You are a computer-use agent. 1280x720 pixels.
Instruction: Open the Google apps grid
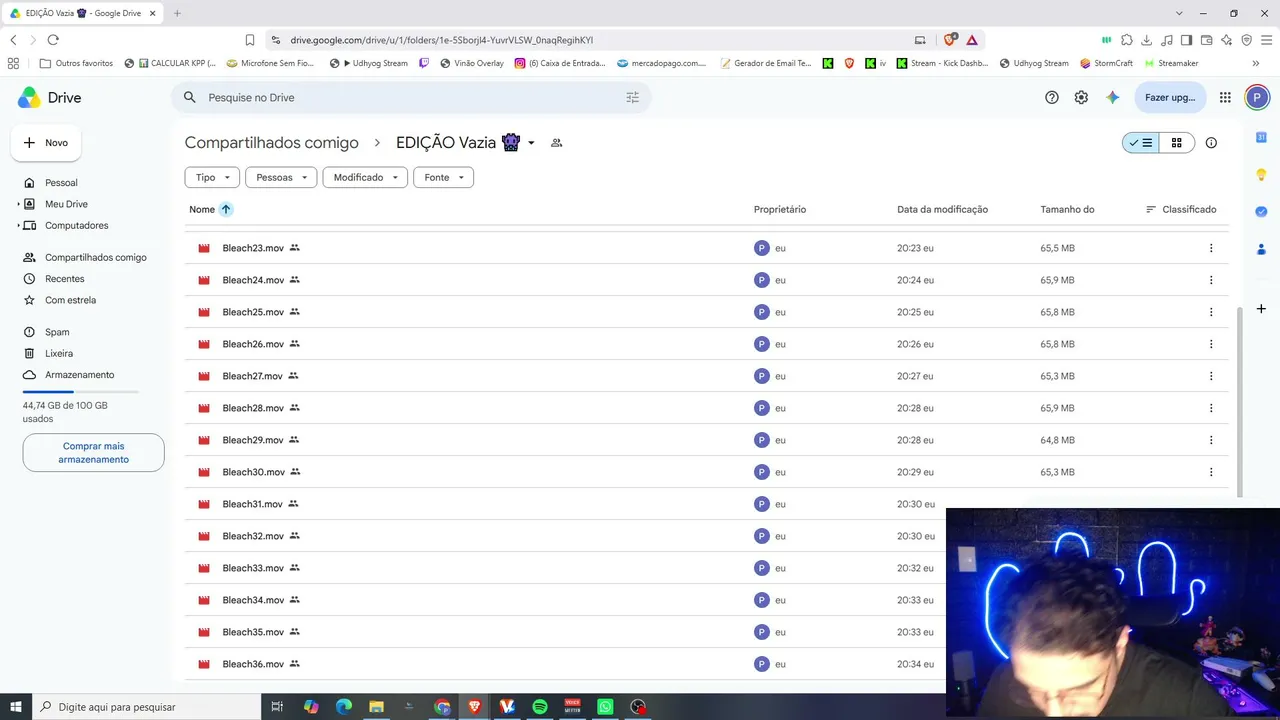click(x=1225, y=98)
